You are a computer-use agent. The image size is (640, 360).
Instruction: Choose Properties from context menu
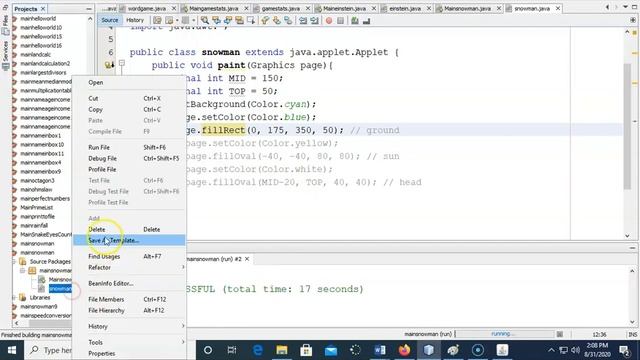pos(129,353)
